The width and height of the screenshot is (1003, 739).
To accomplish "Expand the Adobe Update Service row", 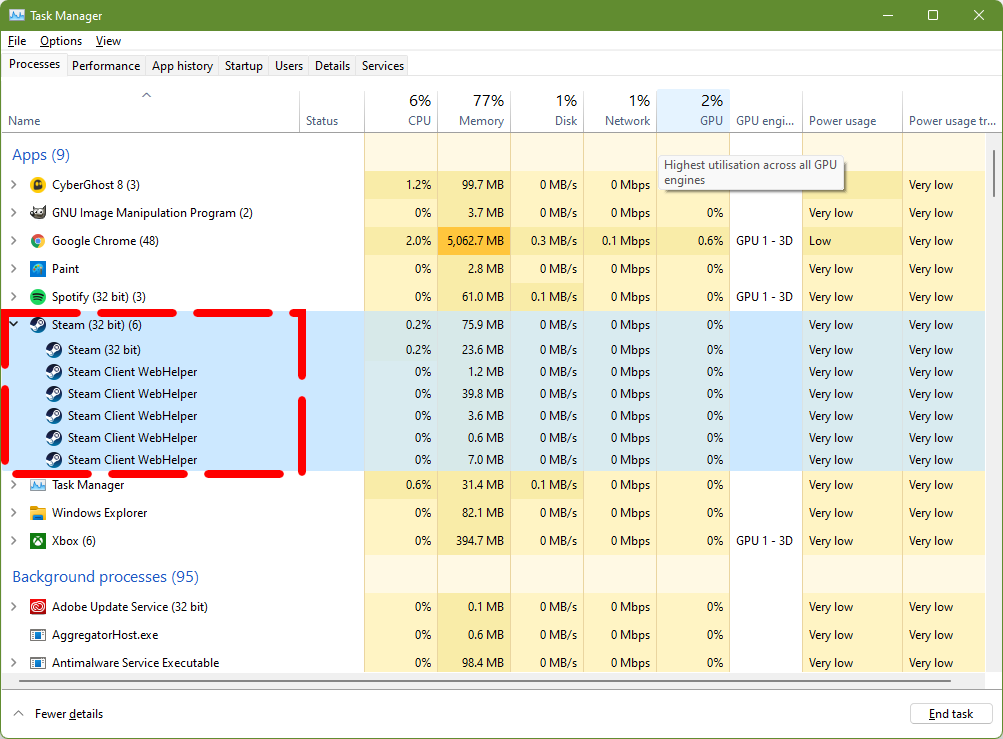I will (x=14, y=607).
